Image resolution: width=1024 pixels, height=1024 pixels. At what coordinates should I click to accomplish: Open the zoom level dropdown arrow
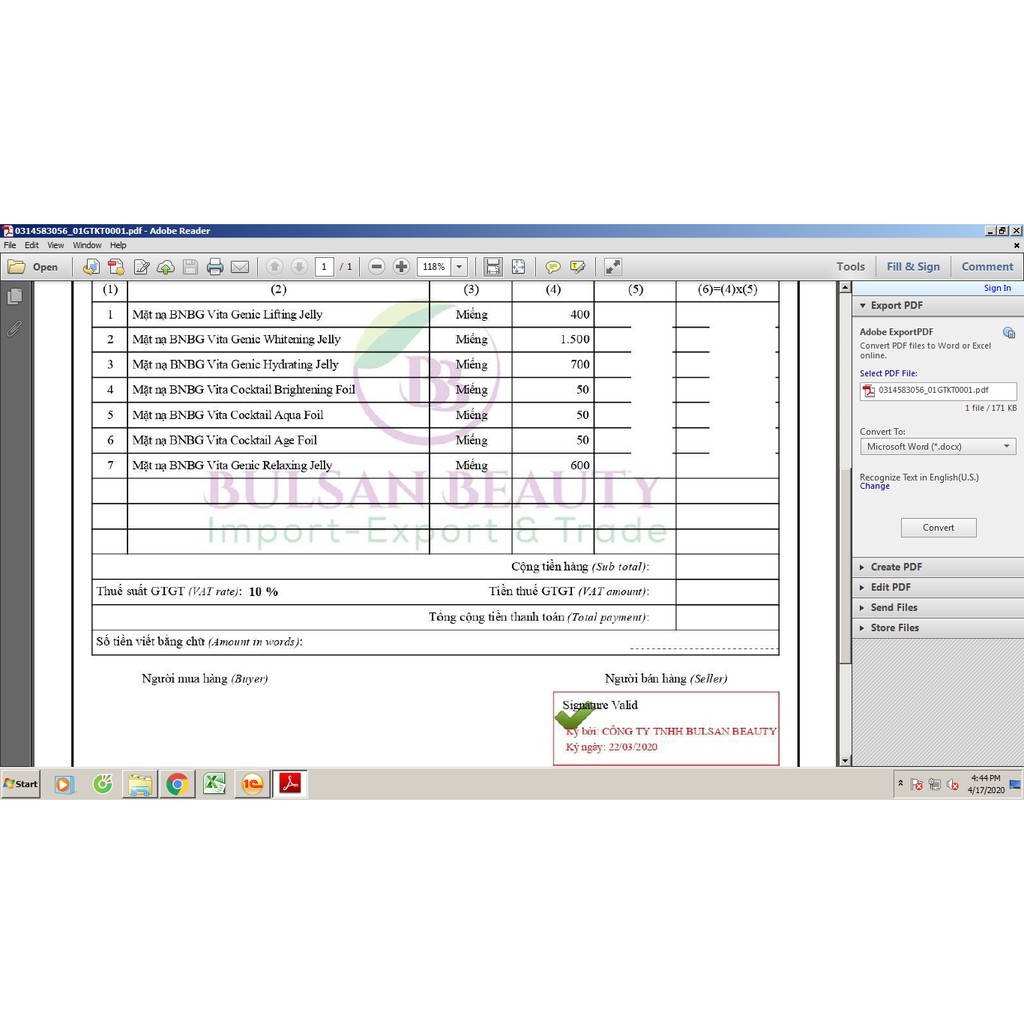(x=459, y=266)
